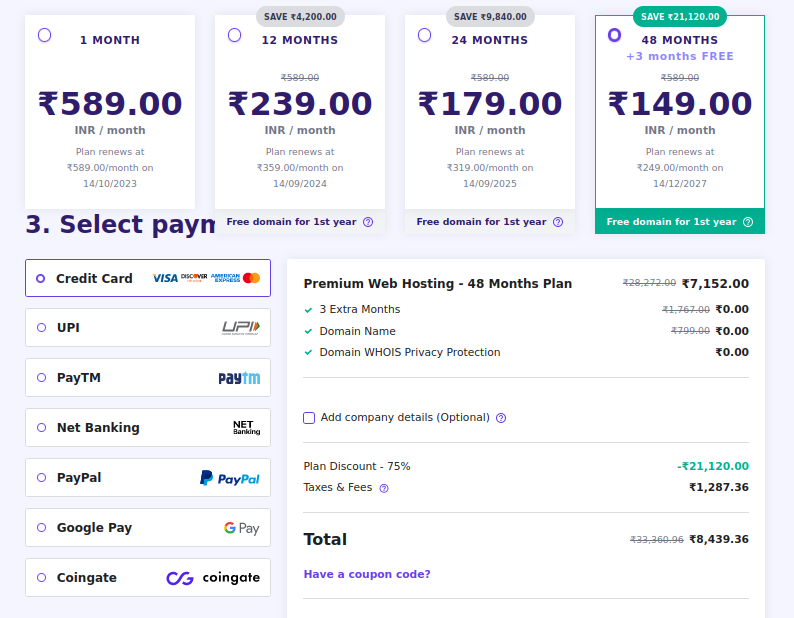Screen dimensions: 794x618
Task: Select the 12 Months plan radio button
Action: point(235,35)
